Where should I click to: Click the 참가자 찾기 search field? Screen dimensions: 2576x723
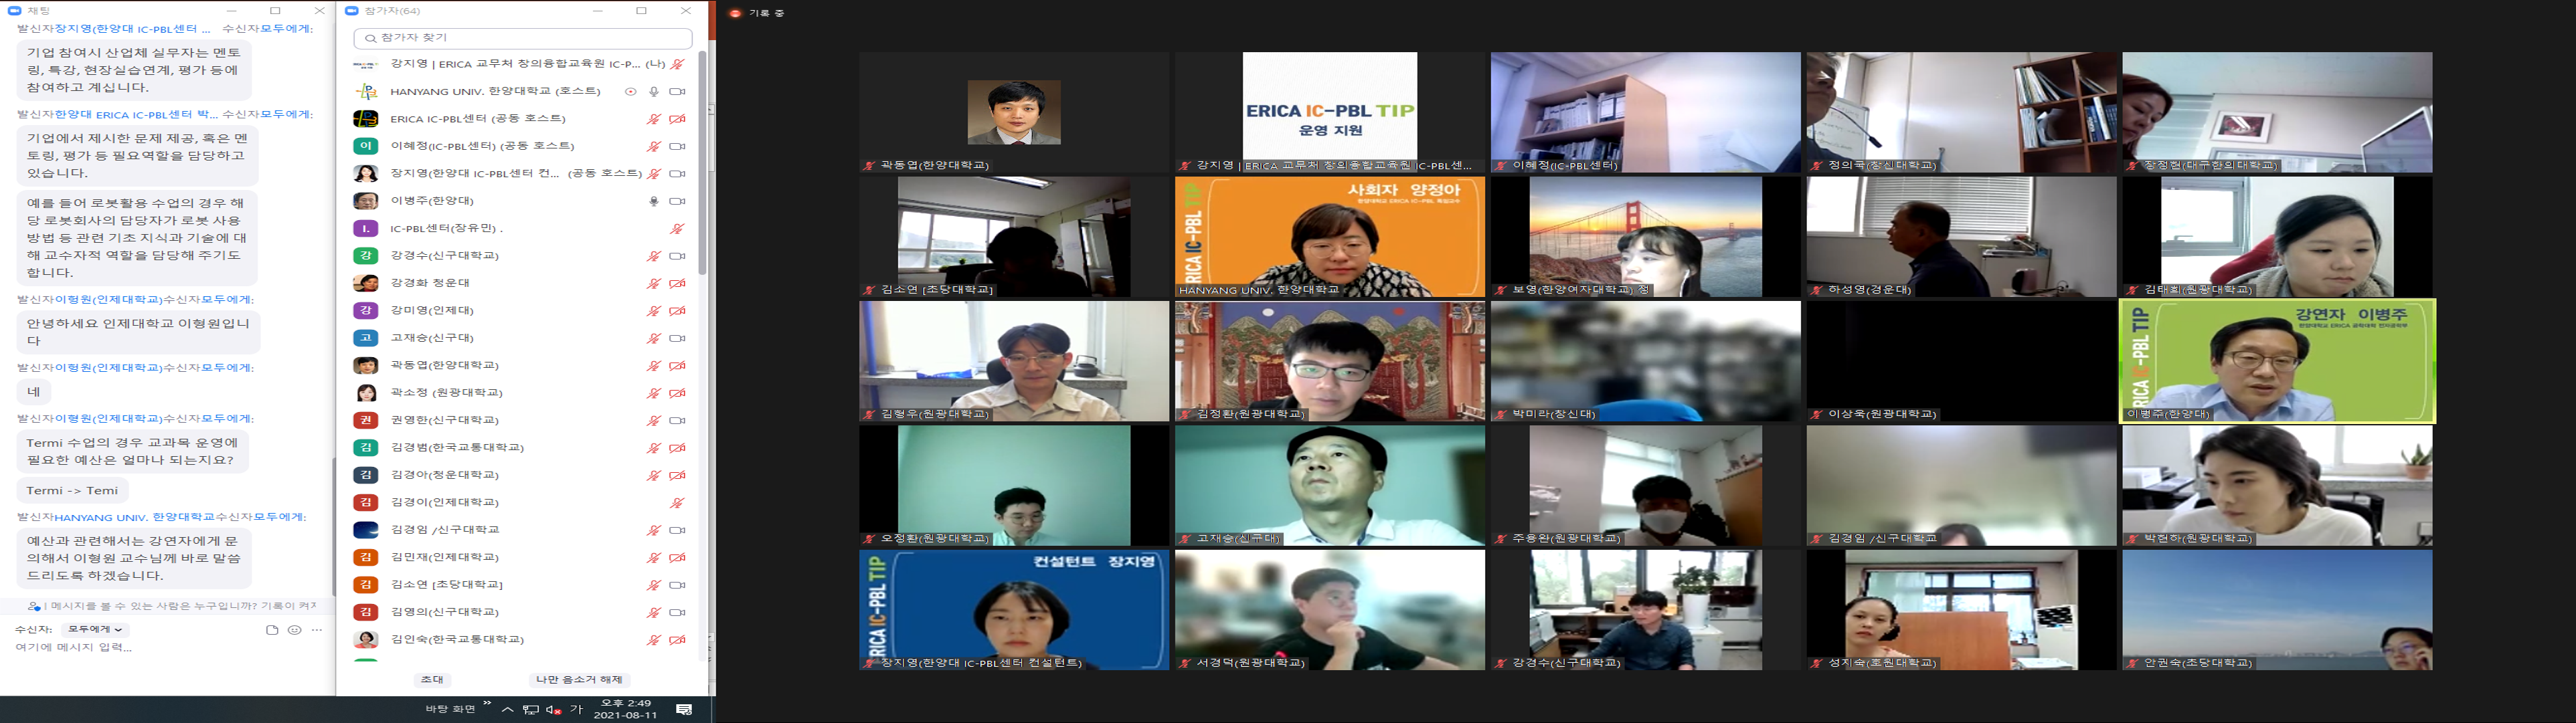523,38
